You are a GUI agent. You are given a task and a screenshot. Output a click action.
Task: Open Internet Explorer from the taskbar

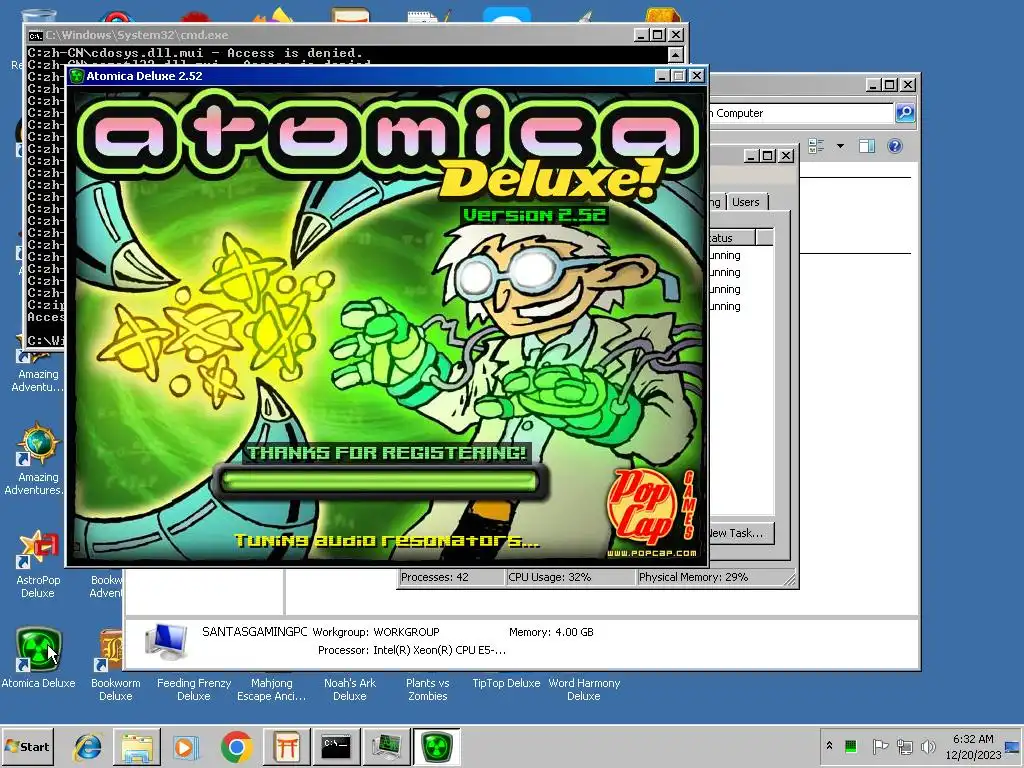point(87,746)
